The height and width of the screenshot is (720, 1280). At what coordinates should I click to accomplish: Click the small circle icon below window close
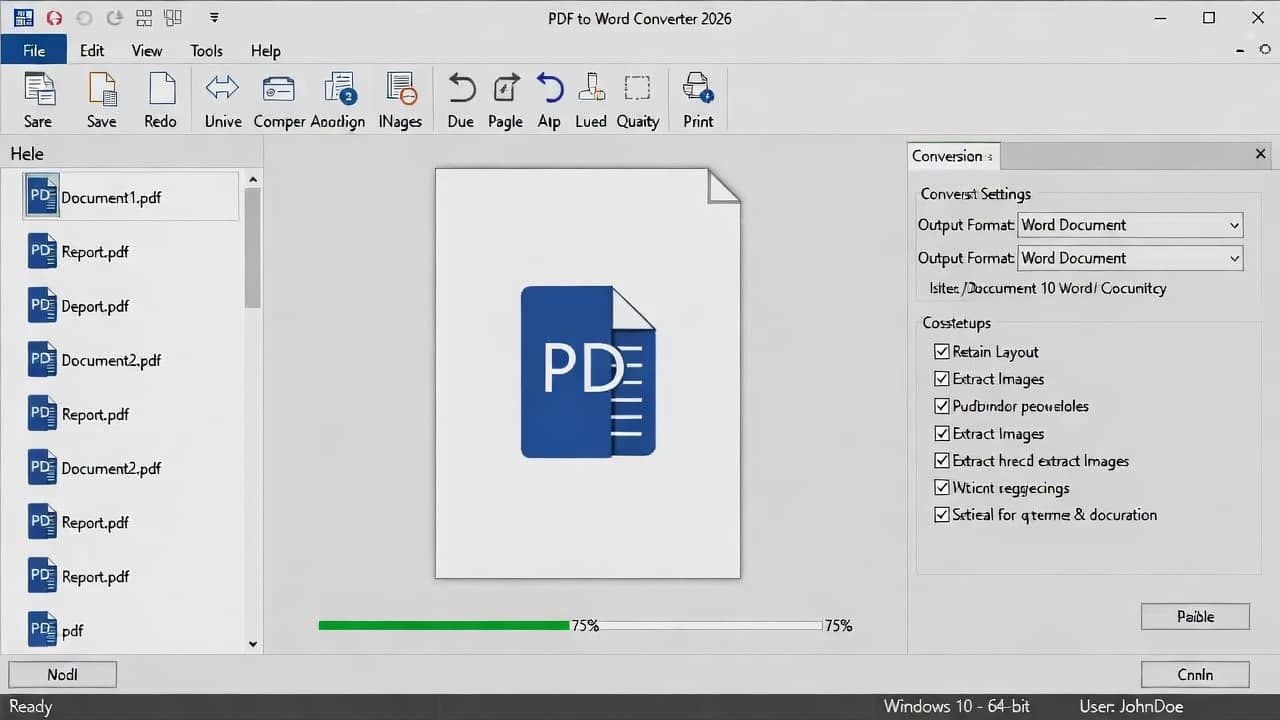pyautogui.click(x=1265, y=49)
